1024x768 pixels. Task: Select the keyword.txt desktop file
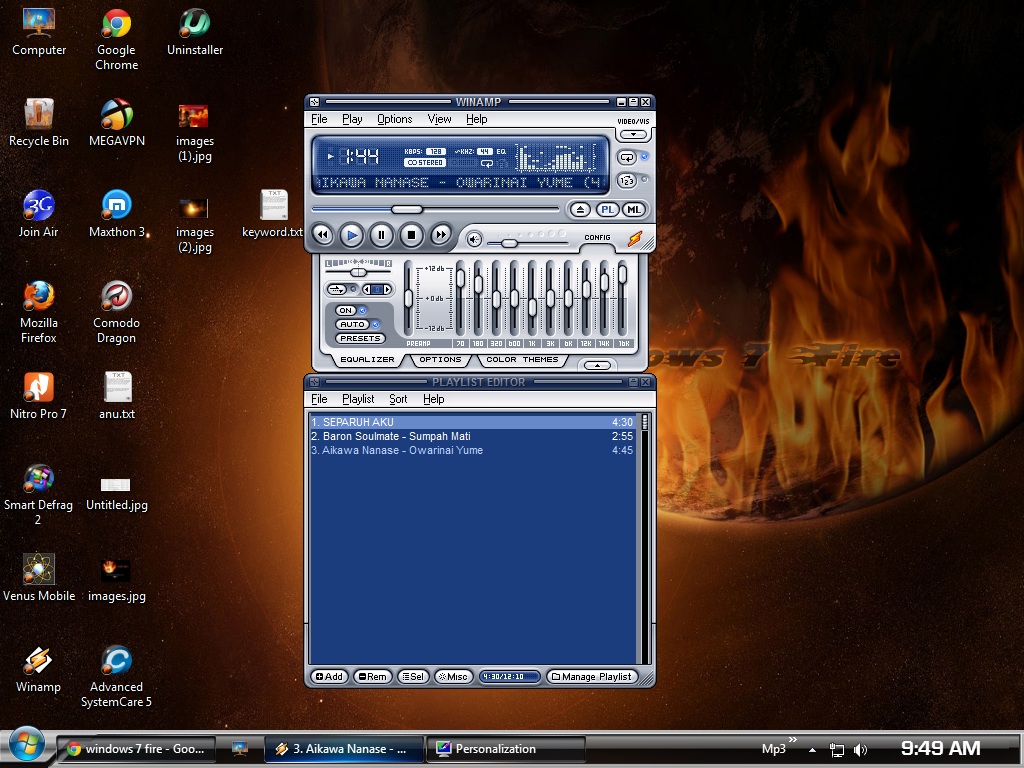coord(272,214)
